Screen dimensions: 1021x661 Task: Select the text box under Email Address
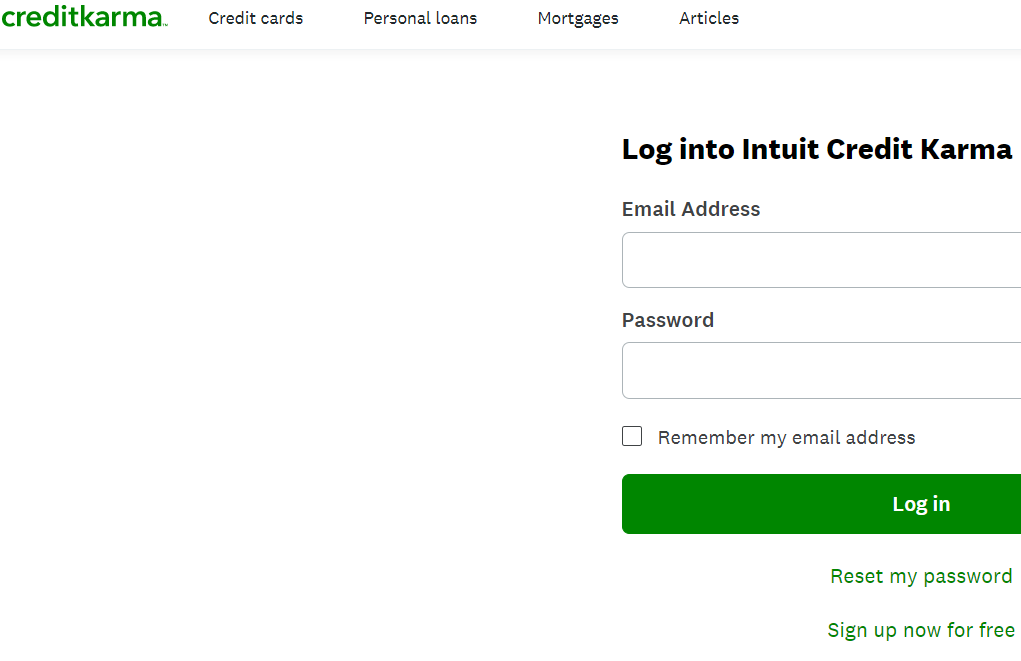[x=820, y=260]
